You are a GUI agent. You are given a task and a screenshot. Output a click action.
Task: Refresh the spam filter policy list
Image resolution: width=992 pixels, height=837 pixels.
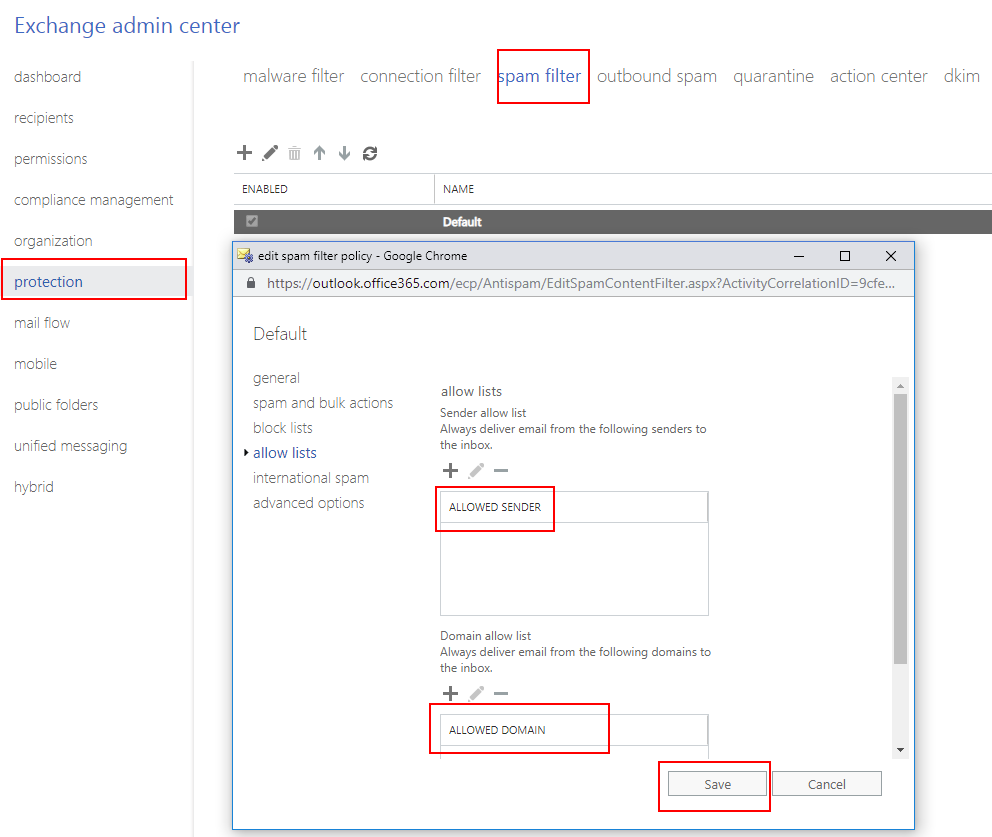tap(369, 153)
